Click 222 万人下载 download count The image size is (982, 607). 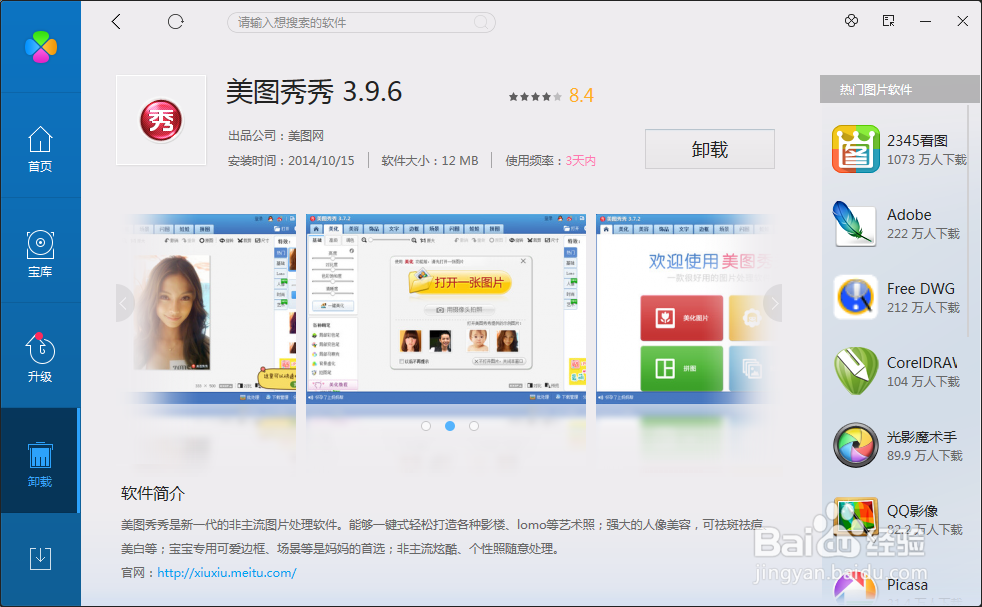tap(923, 234)
